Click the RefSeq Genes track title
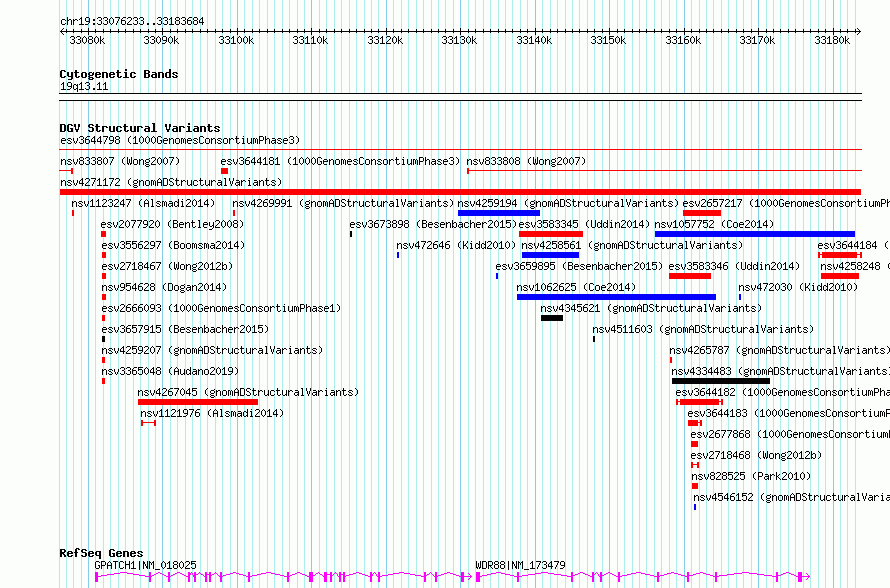 (101, 553)
